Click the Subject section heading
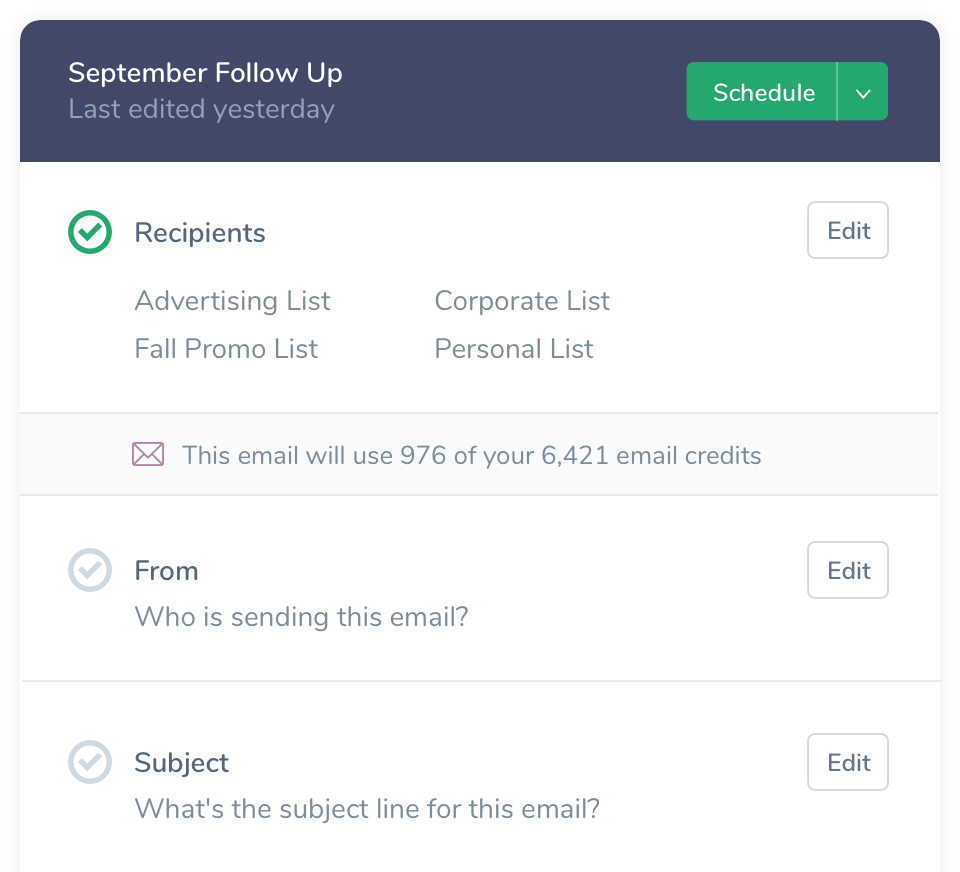 point(182,763)
